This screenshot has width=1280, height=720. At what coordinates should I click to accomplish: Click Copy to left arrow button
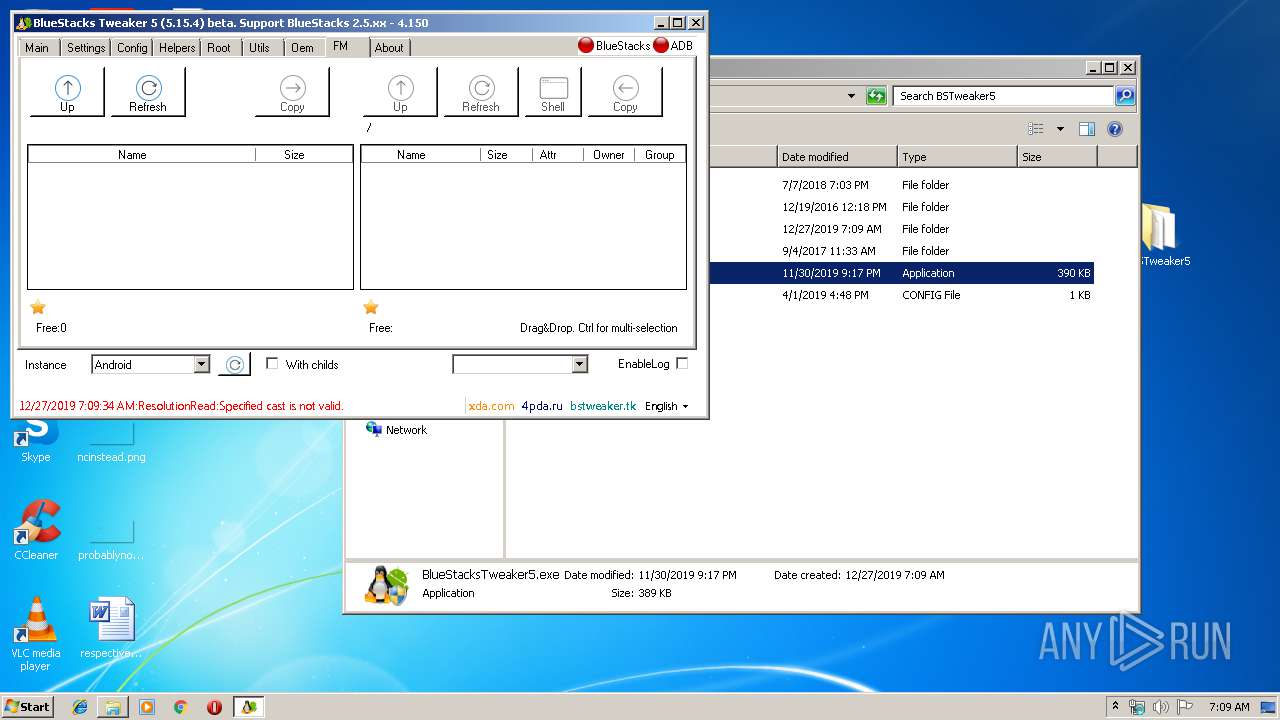pyautogui.click(x=625, y=92)
